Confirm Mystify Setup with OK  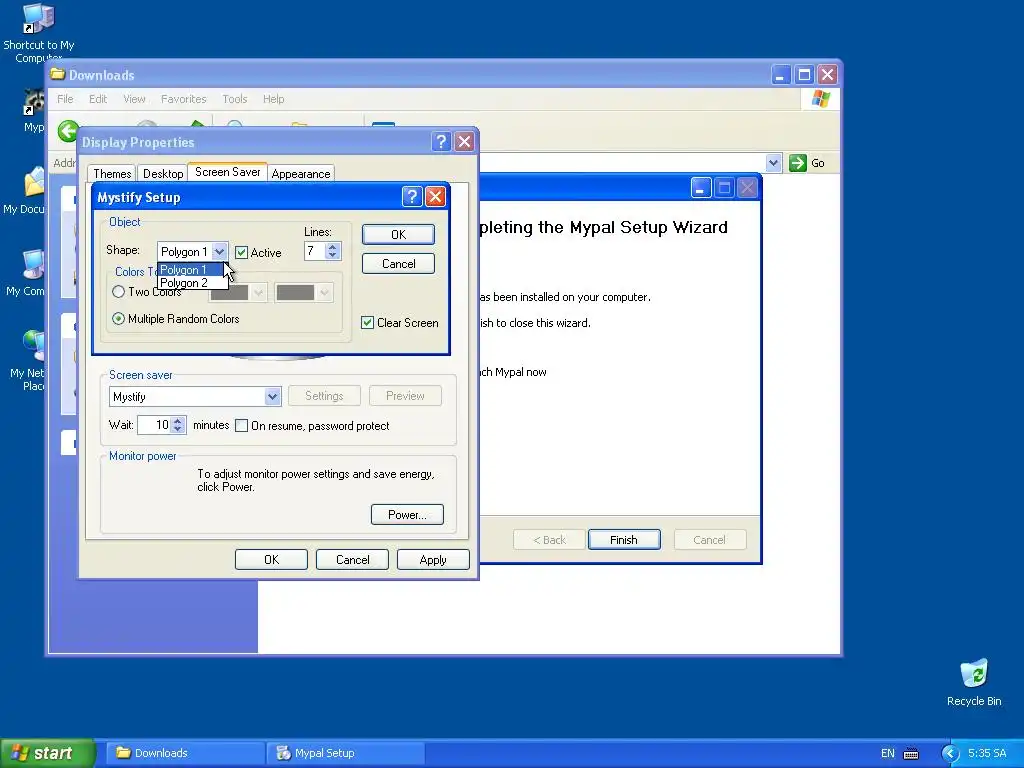(x=398, y=234)
